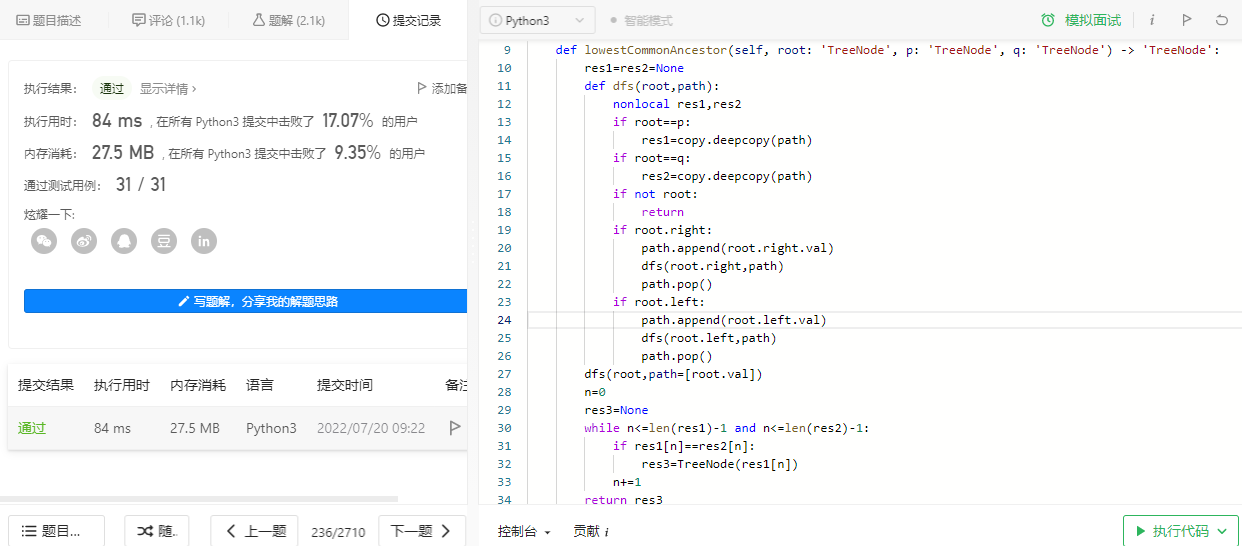Start a 模拟面试 mock interview
Screen dimensions: 1242x546
[1081, 20]
